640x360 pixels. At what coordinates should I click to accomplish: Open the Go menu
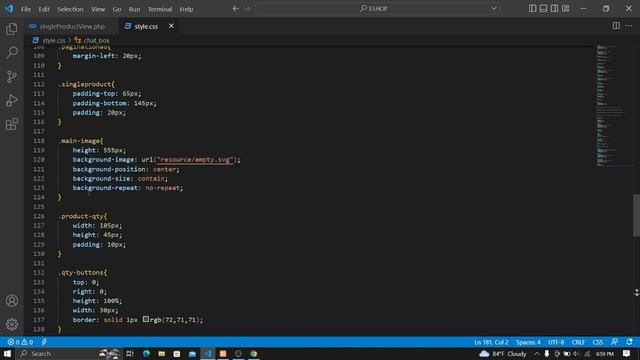(117, 9)
